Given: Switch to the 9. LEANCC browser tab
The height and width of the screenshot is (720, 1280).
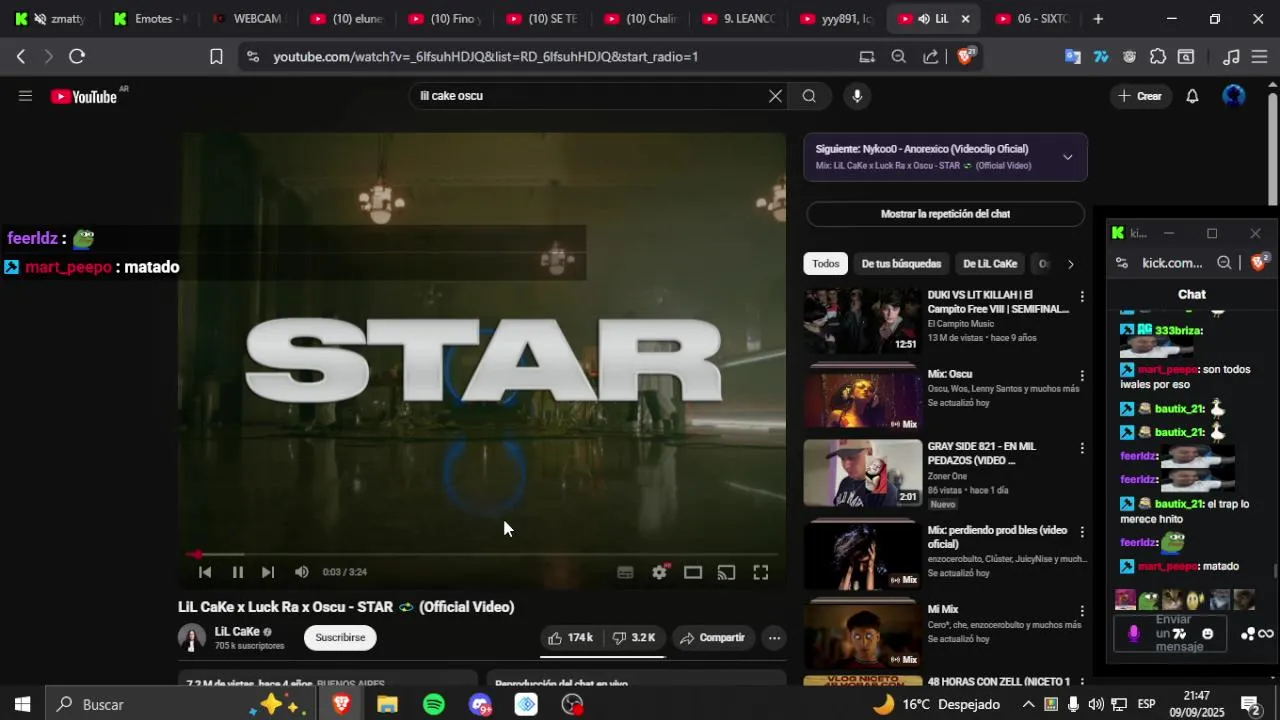Looking at the screenshot, I should click(x=738, y=19).
